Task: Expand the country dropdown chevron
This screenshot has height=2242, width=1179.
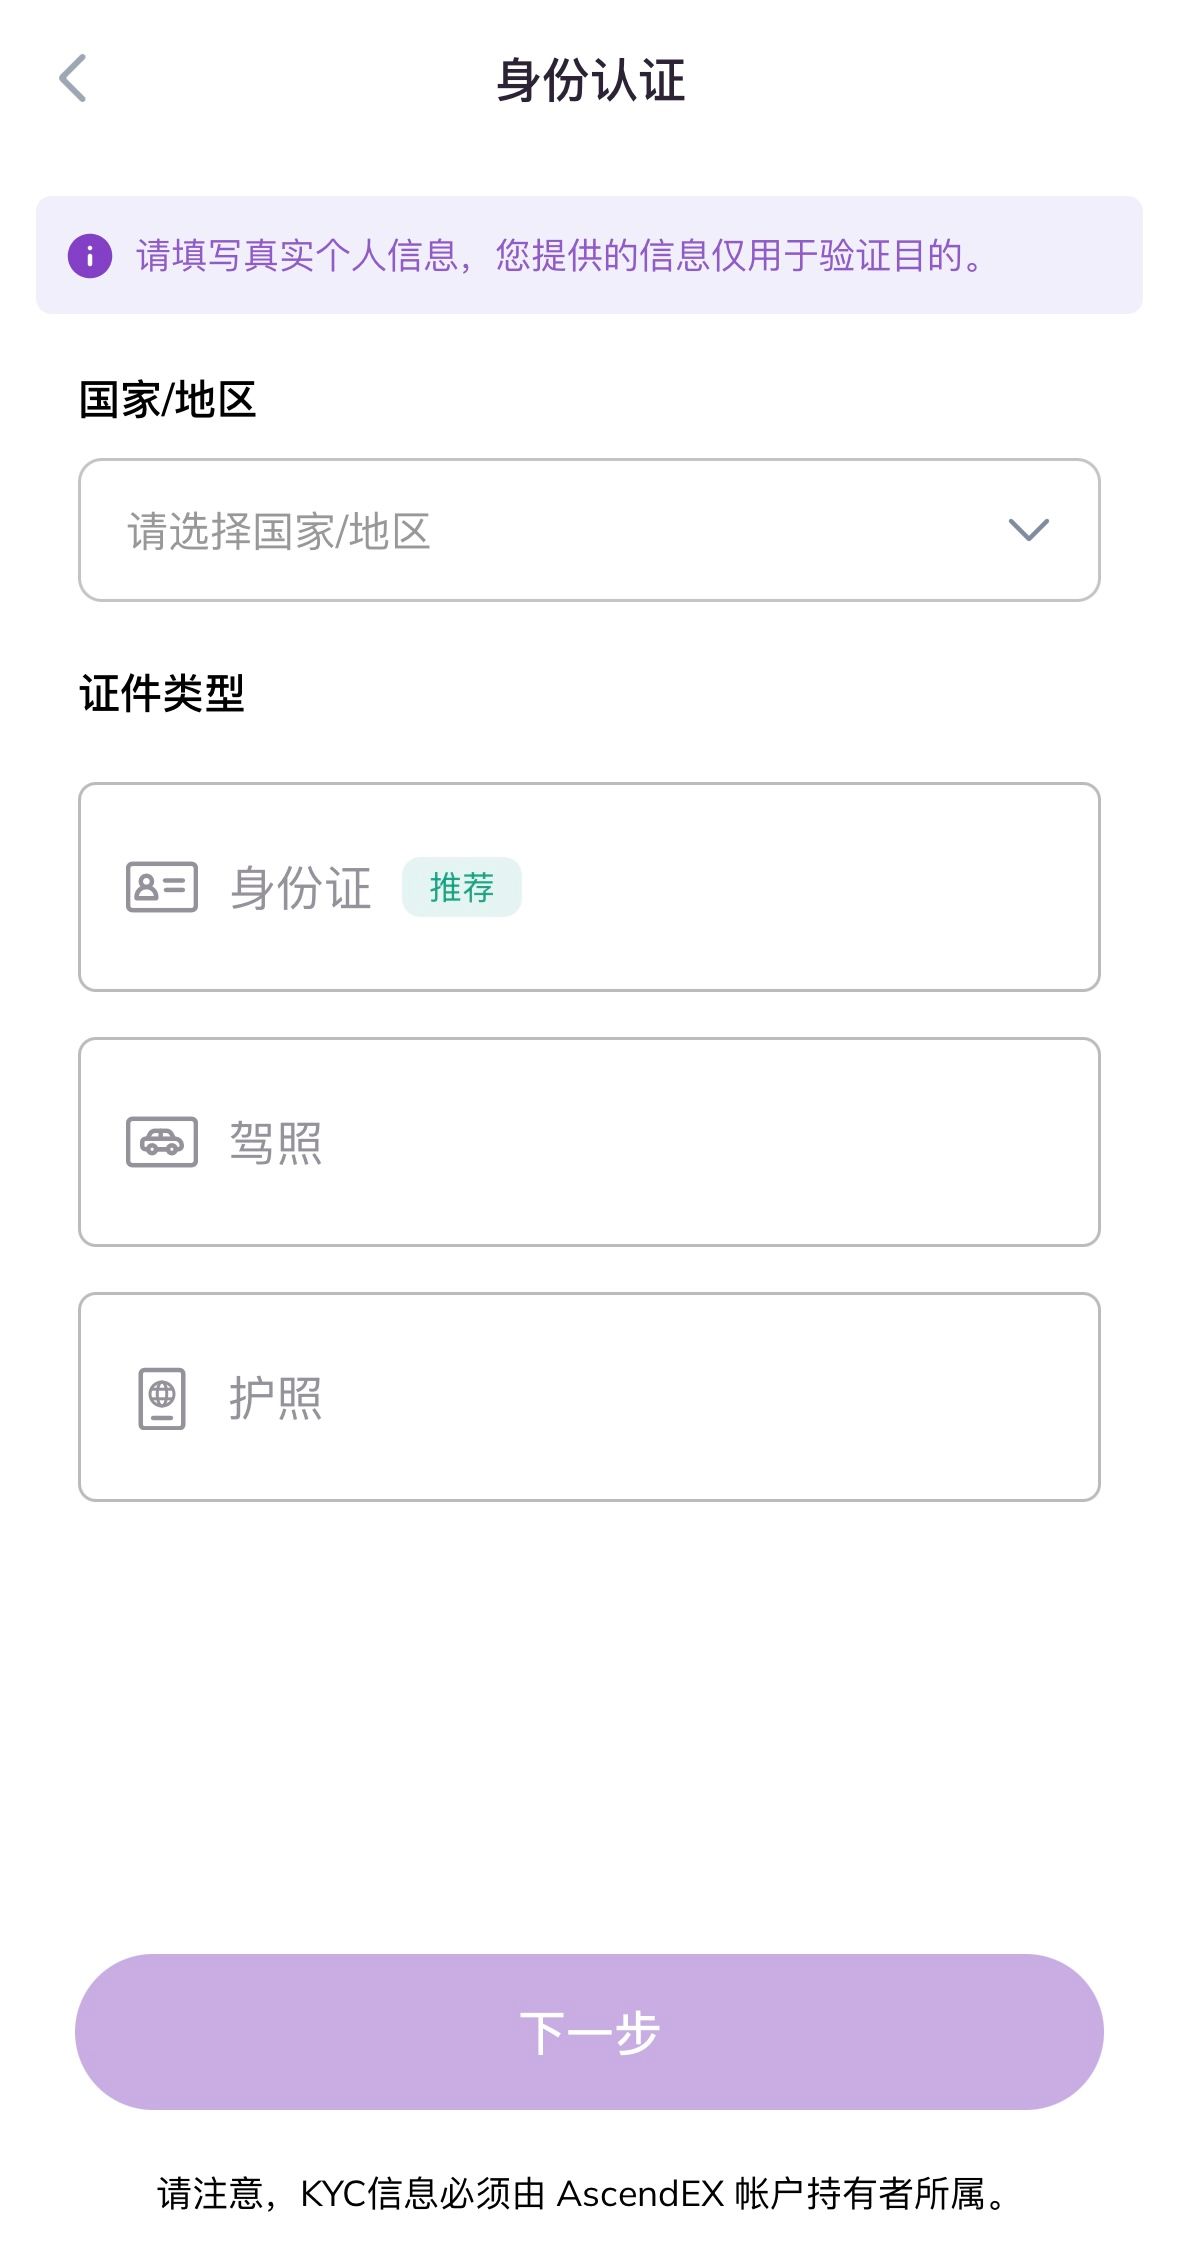Action: 1028,530
